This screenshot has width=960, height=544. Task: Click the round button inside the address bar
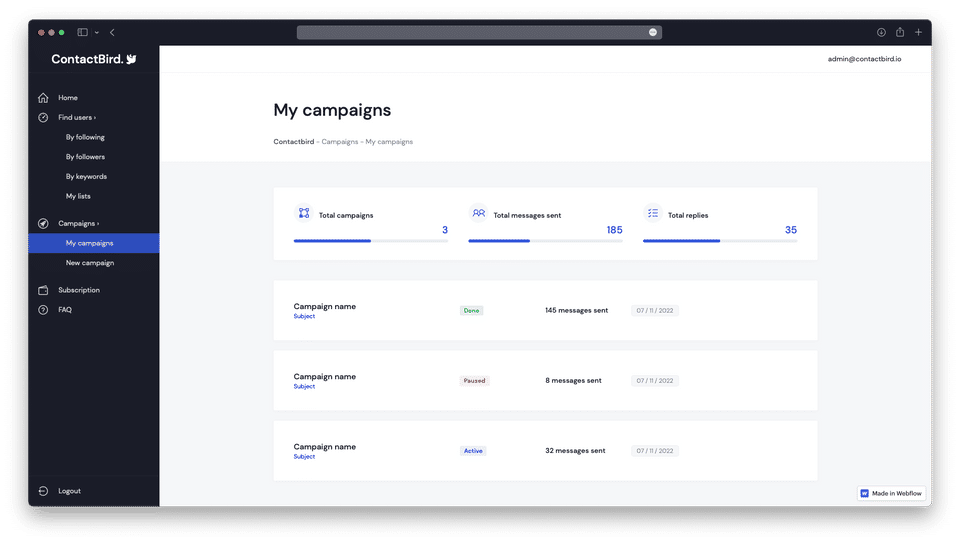click(653, 32)
